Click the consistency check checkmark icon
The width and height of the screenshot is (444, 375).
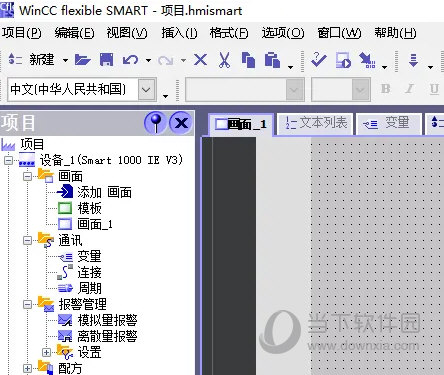(318, 60)
